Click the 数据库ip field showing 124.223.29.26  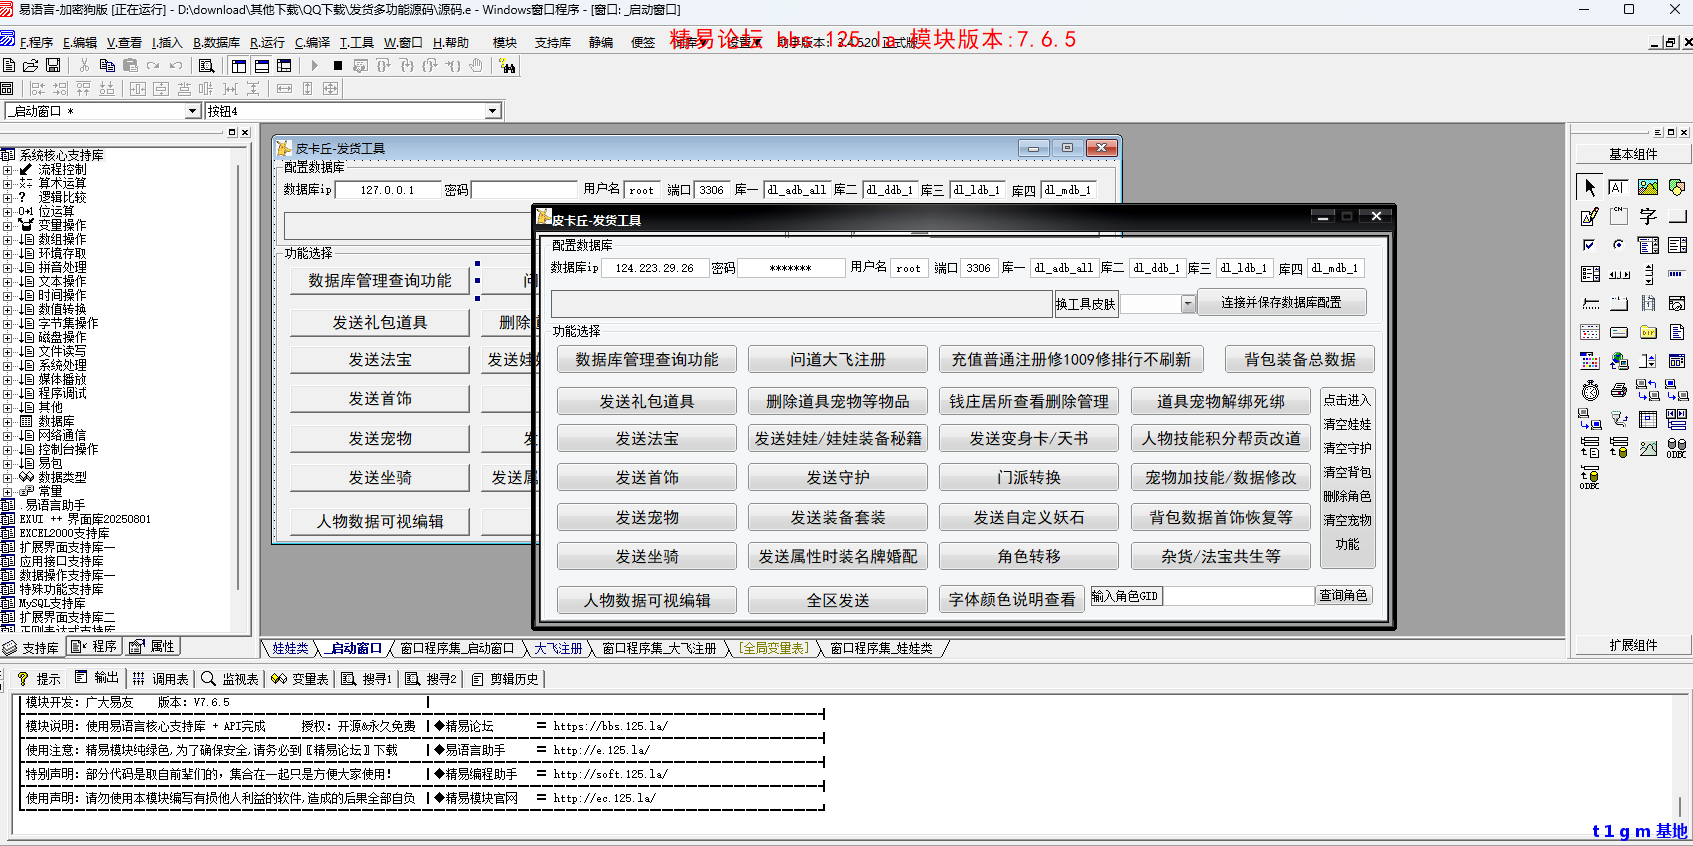click(x=654, y=268)
